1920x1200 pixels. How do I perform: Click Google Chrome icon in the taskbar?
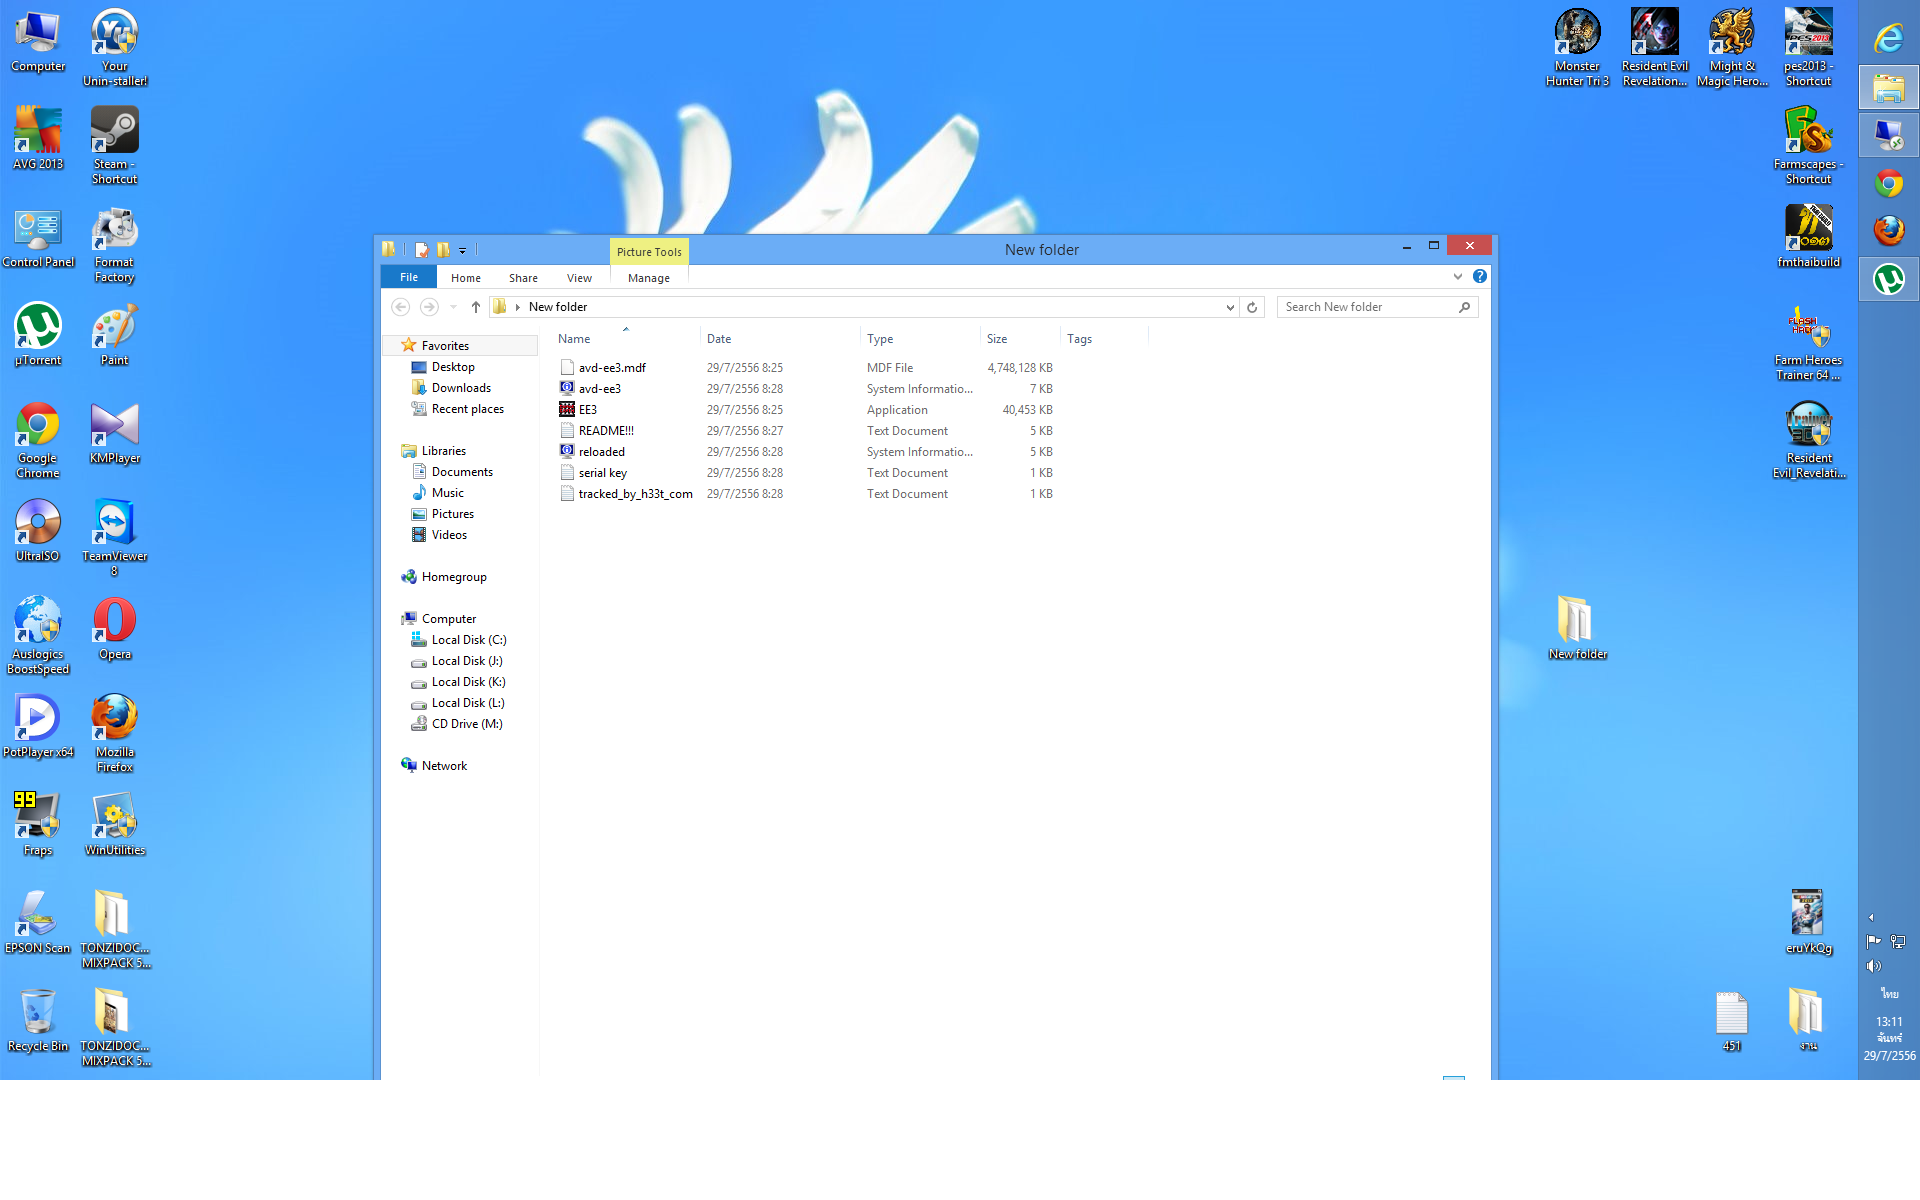pos(1888,183)
